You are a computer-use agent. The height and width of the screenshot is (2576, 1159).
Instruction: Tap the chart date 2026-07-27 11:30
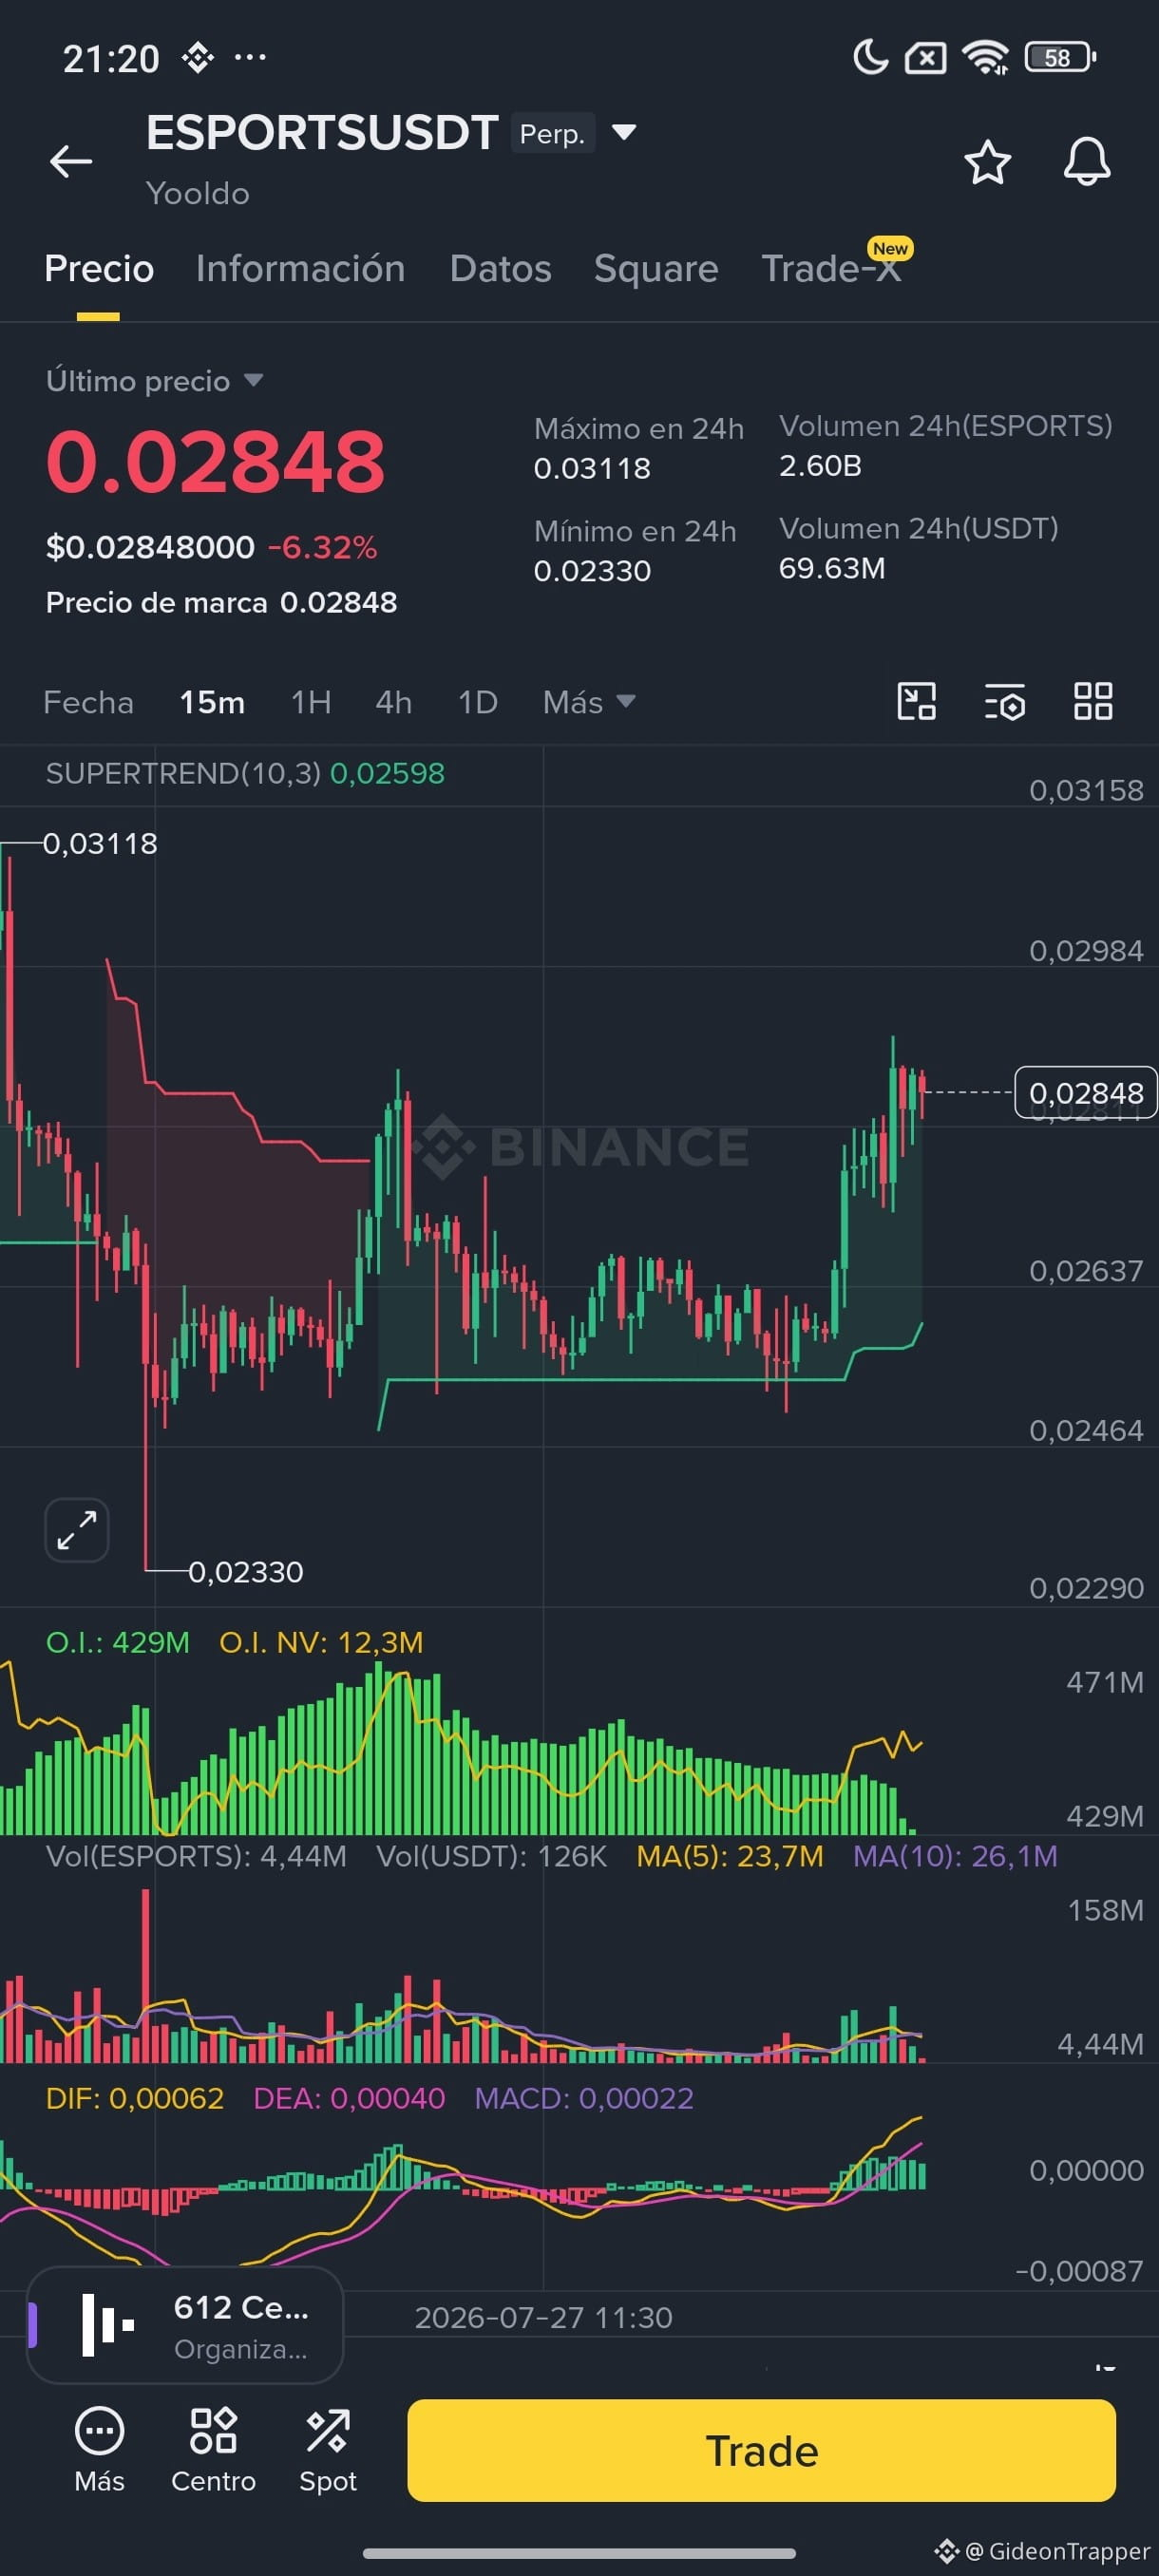click(x=544, y=2317)
